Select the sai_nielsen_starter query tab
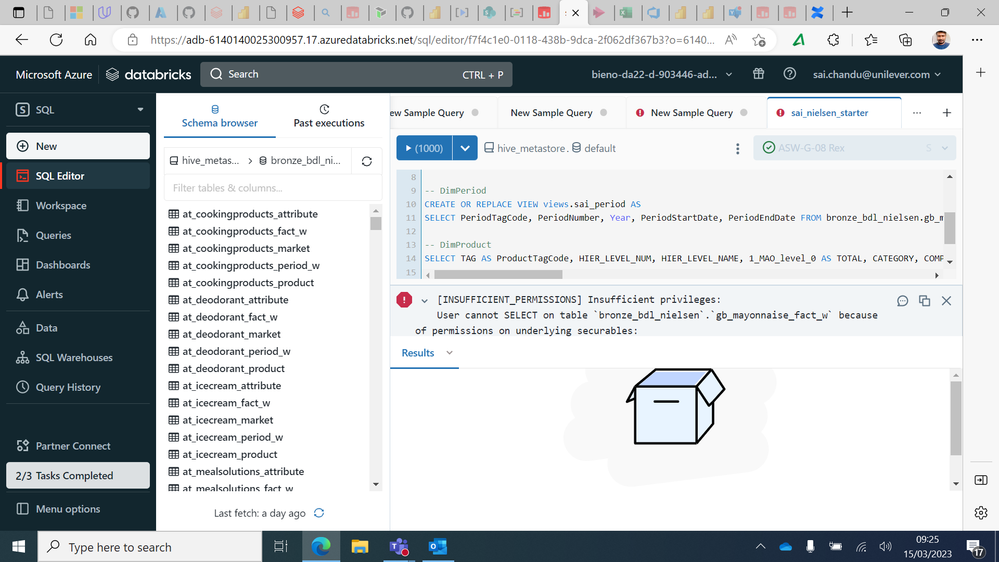 pyautogui.click(x=828, y=113)
